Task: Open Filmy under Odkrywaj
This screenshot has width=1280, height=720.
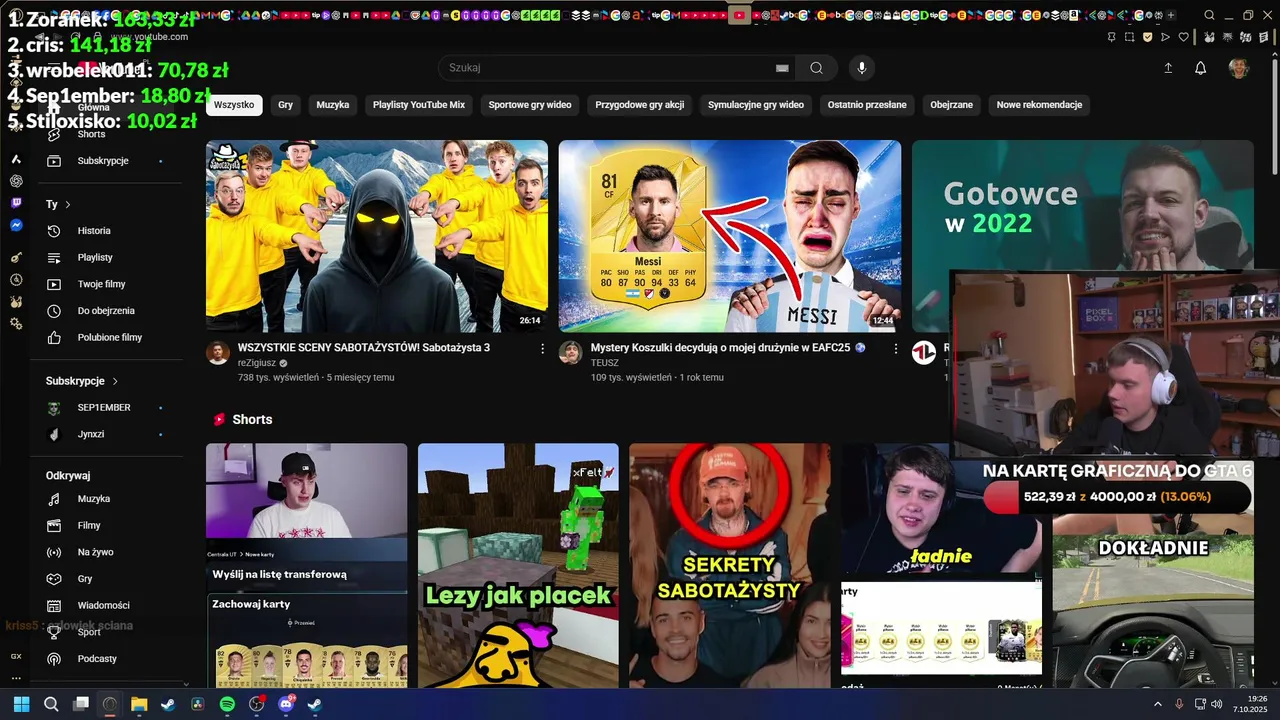Action: (104, 525)
